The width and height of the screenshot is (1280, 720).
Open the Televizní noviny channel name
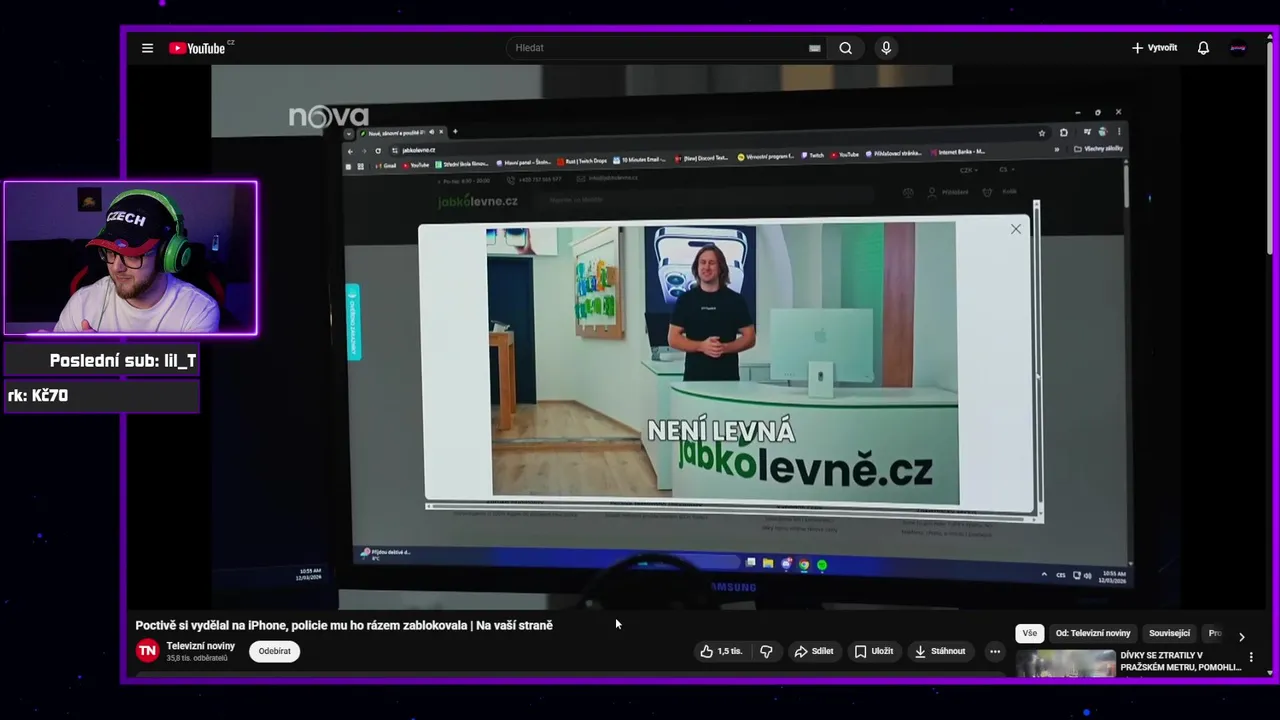(x=200, y=646)
